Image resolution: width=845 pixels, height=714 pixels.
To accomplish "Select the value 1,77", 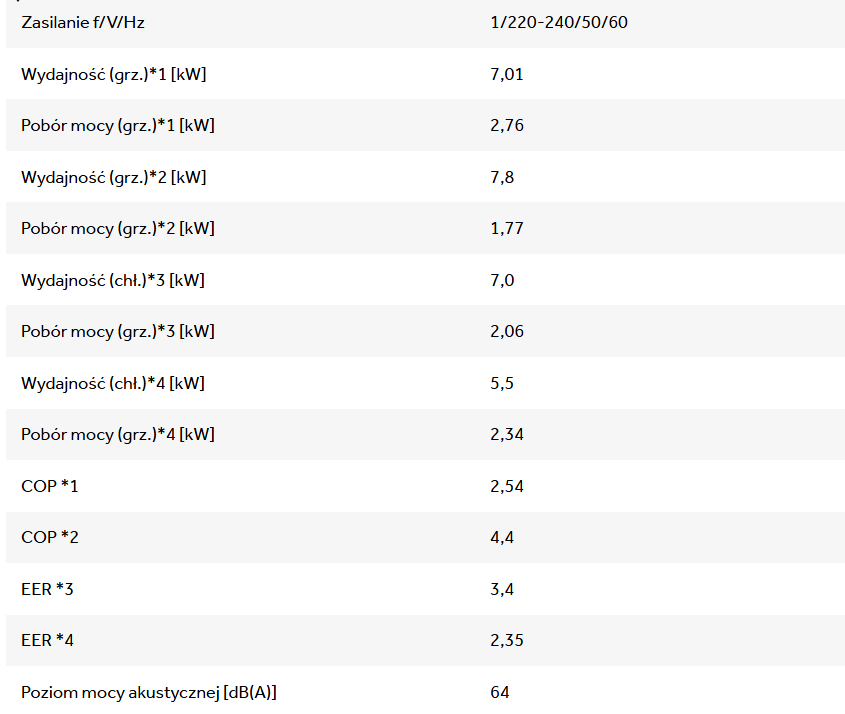I will click(x=507, y=229).
